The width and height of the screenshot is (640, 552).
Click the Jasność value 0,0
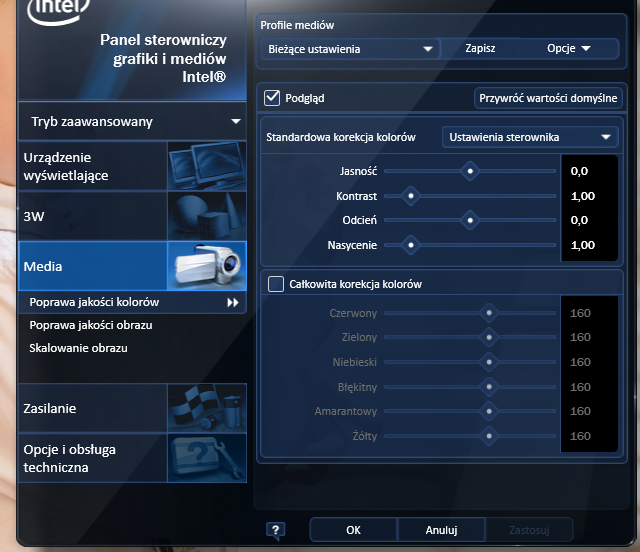click(579, 171)
